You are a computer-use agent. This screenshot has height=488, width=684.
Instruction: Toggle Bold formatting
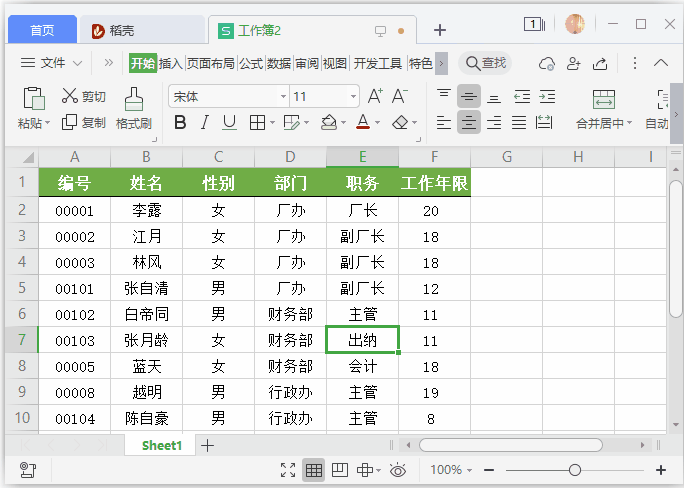point(180,123)
